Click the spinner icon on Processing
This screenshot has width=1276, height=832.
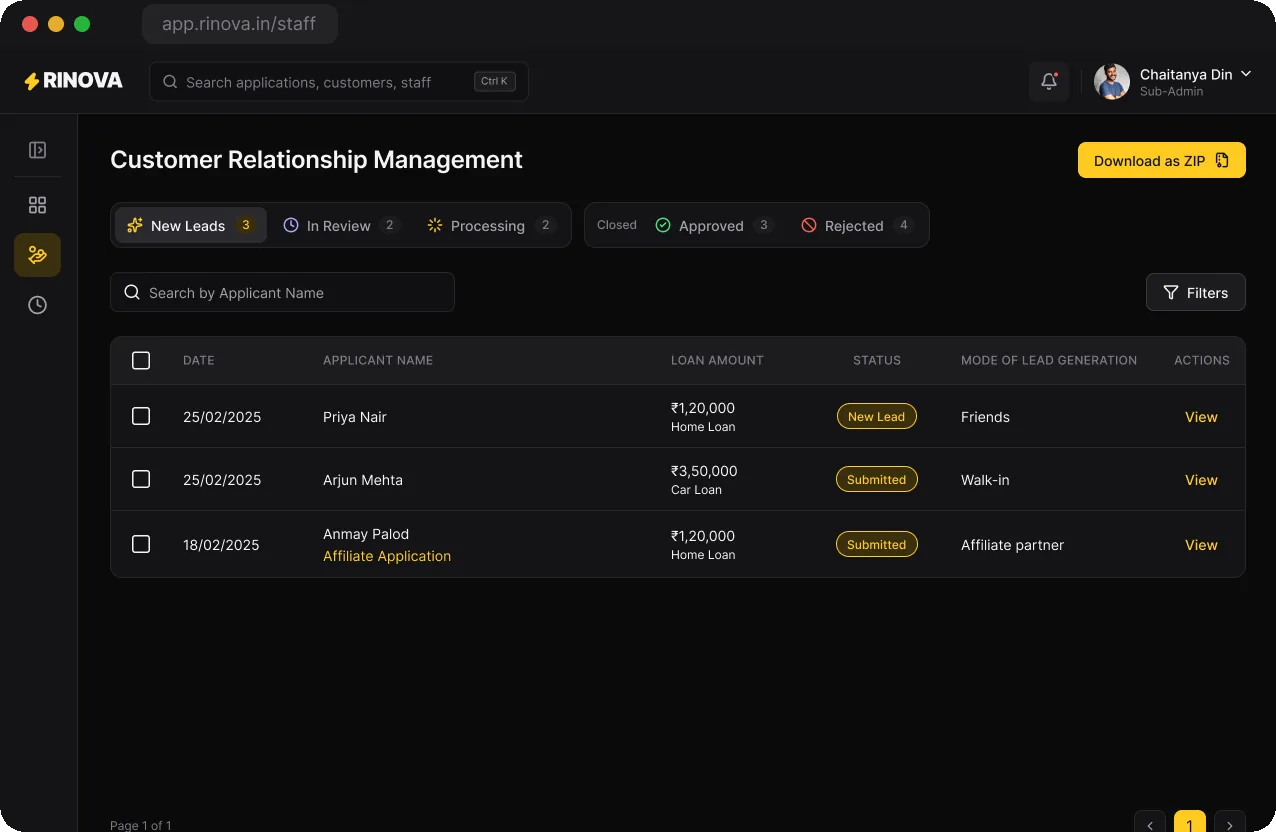(435, 225)
